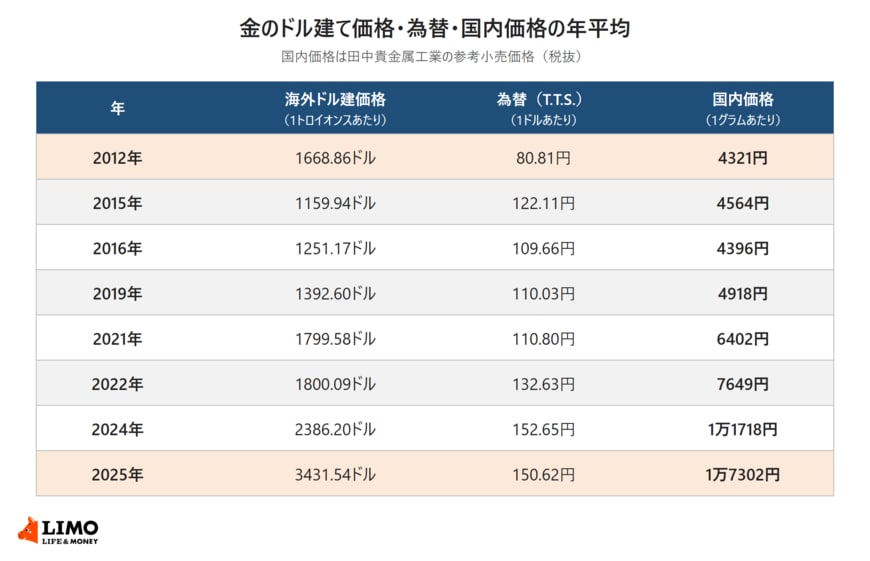Select the 1799.58ドル cell
870x561 pixels.
[x=335, y=339]
